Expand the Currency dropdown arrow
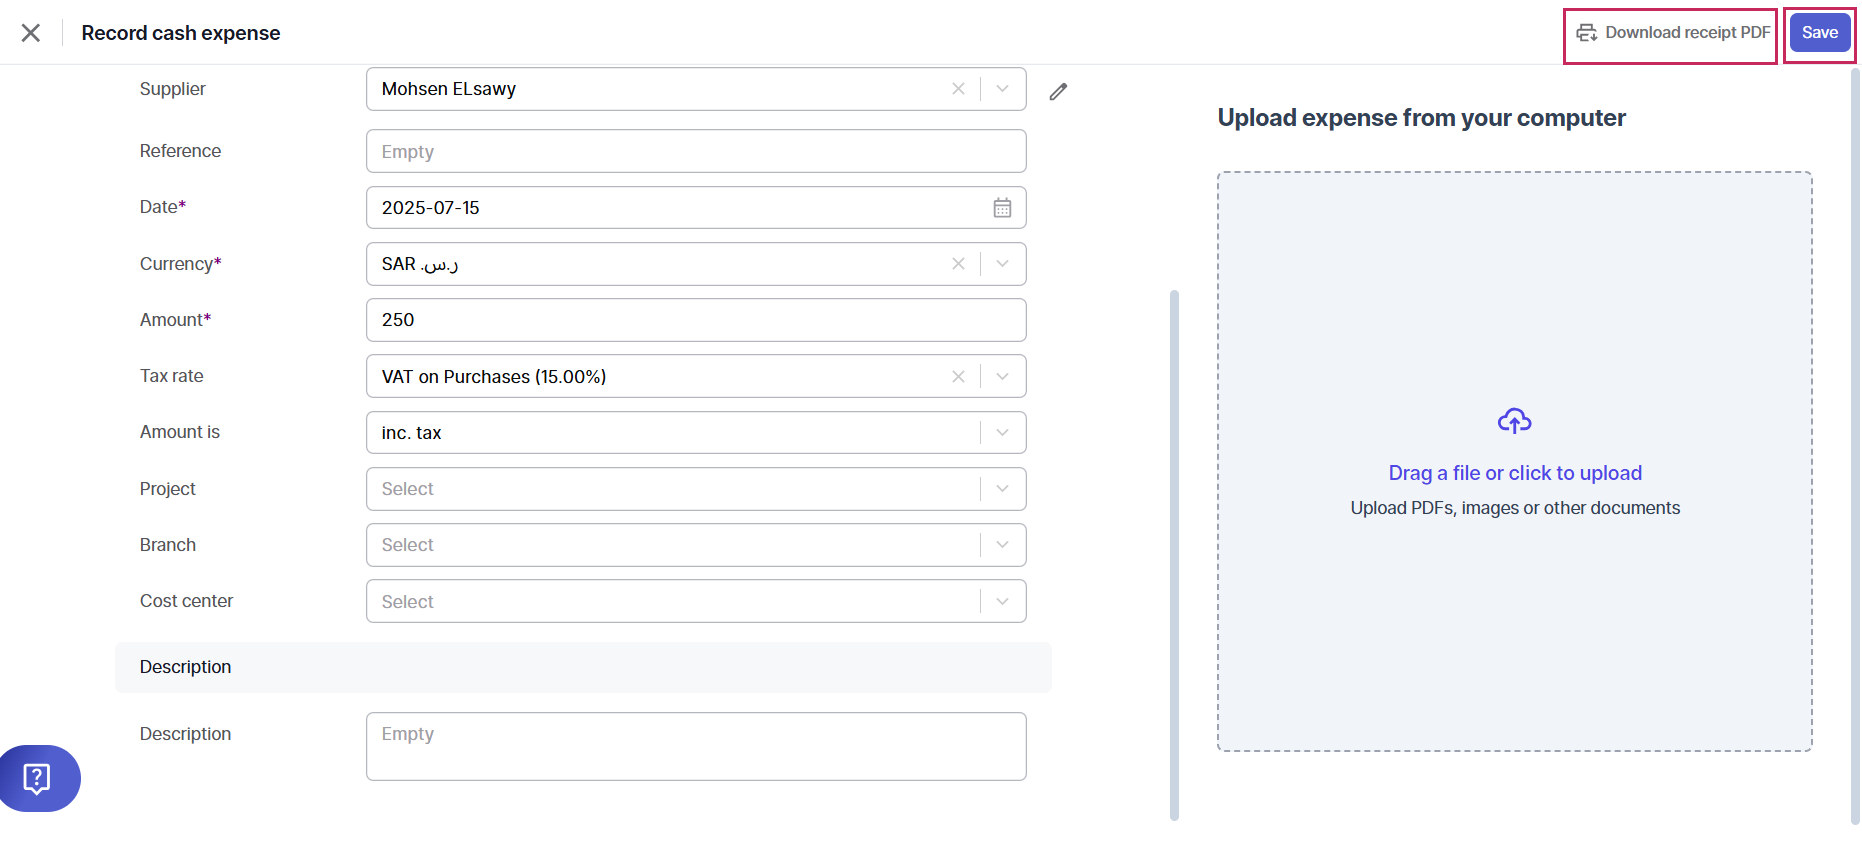The height and width of the screenshot is (857, 1862). coord(1003,264)
